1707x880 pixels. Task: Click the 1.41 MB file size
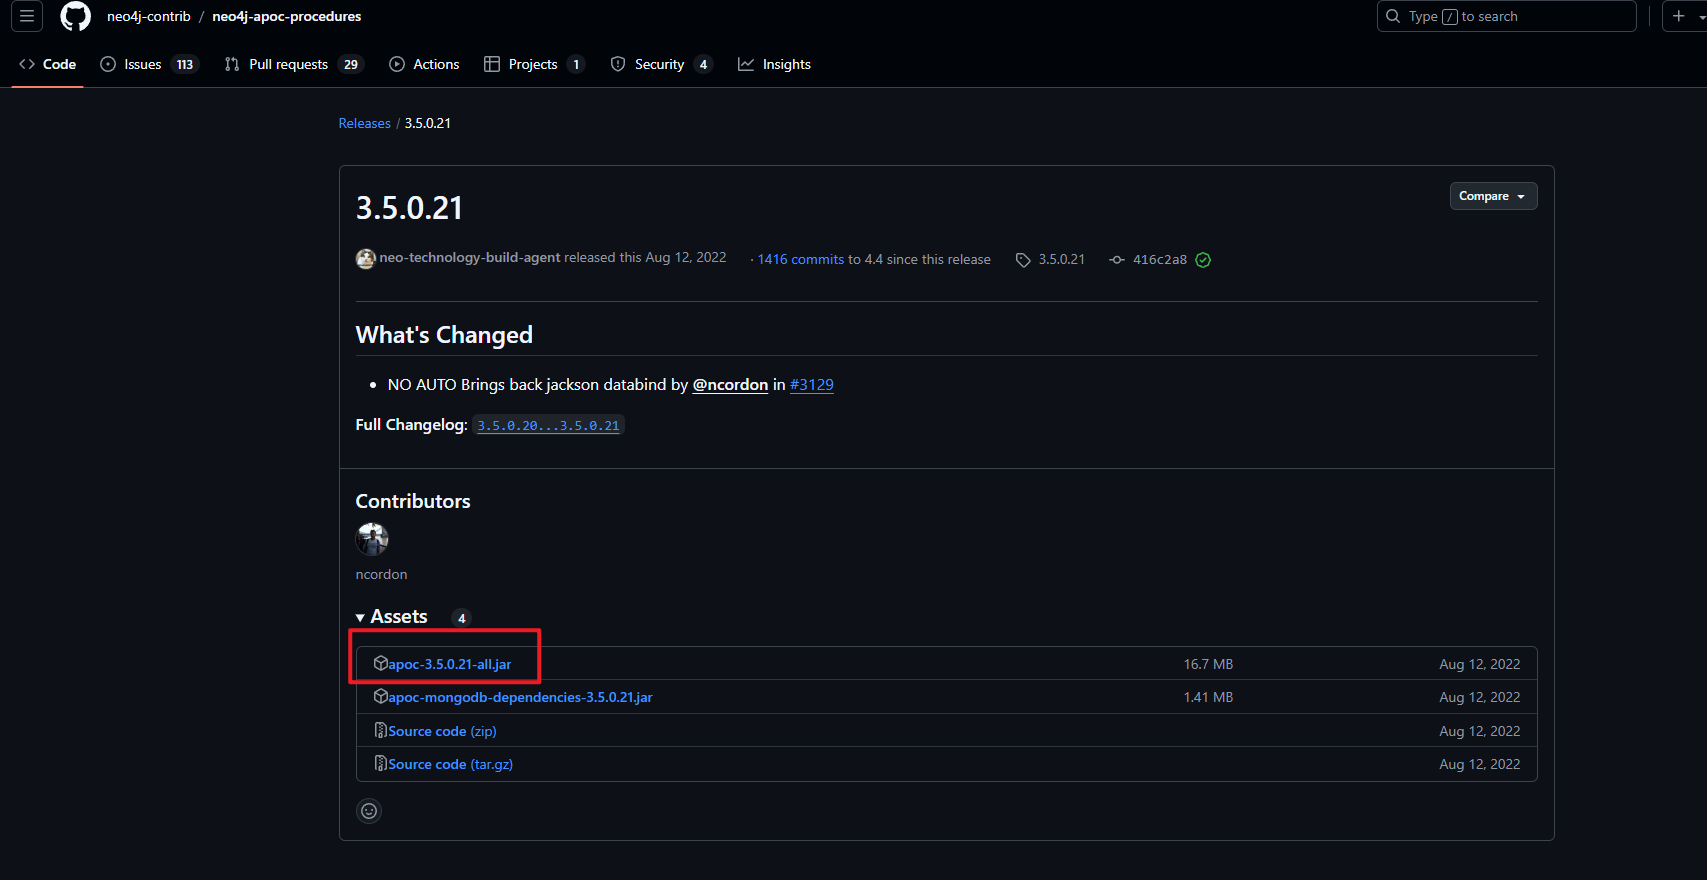point(1208,697)
